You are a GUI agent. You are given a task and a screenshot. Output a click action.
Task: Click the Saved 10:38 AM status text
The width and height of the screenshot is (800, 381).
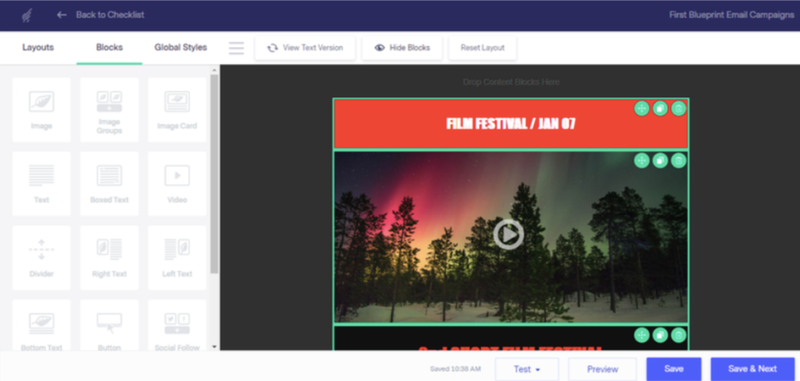[455, 369]
